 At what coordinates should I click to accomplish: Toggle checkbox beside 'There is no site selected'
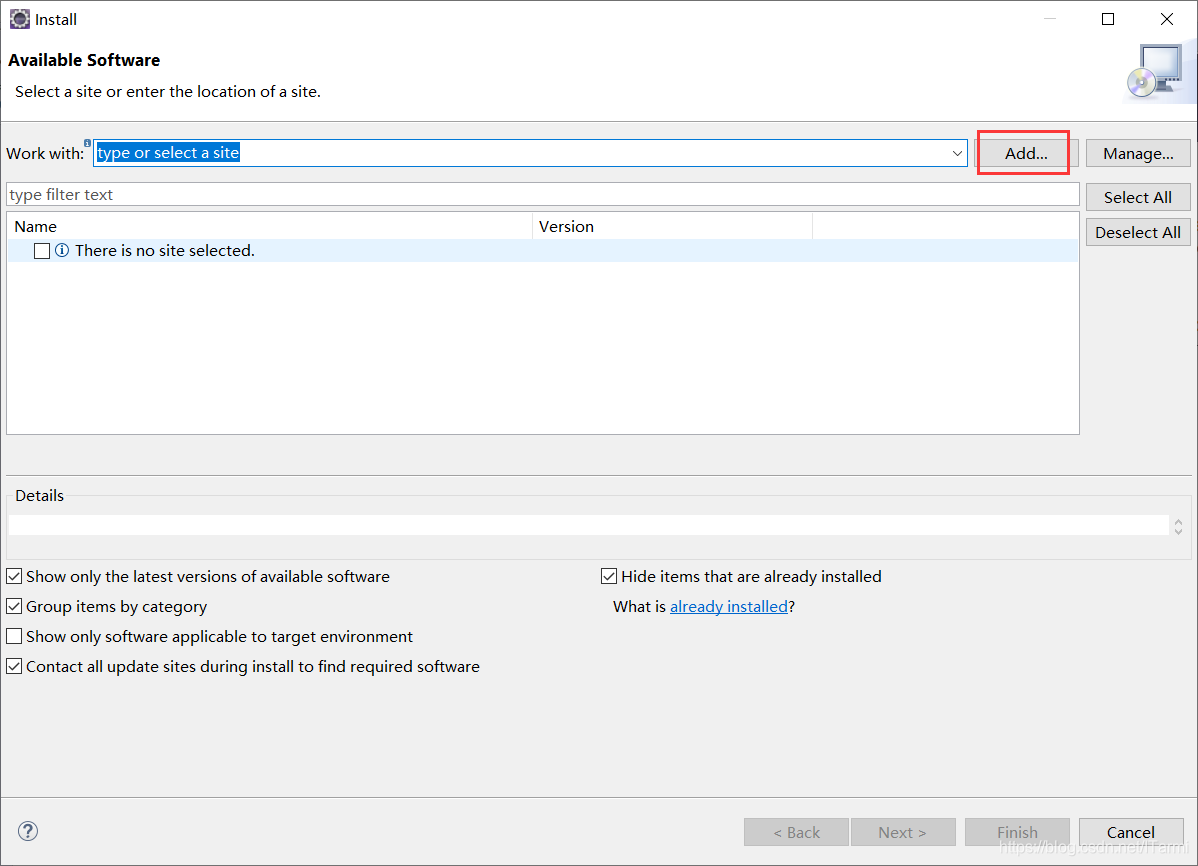tap(42, 251)
